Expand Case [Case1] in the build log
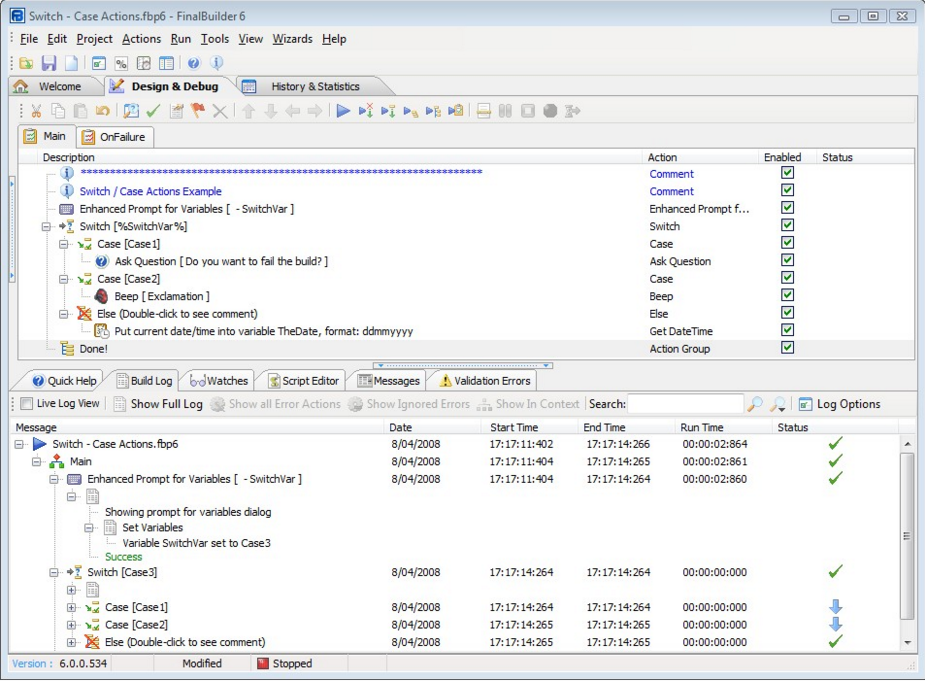The image size is (925, 681). [x=72, y=607]
